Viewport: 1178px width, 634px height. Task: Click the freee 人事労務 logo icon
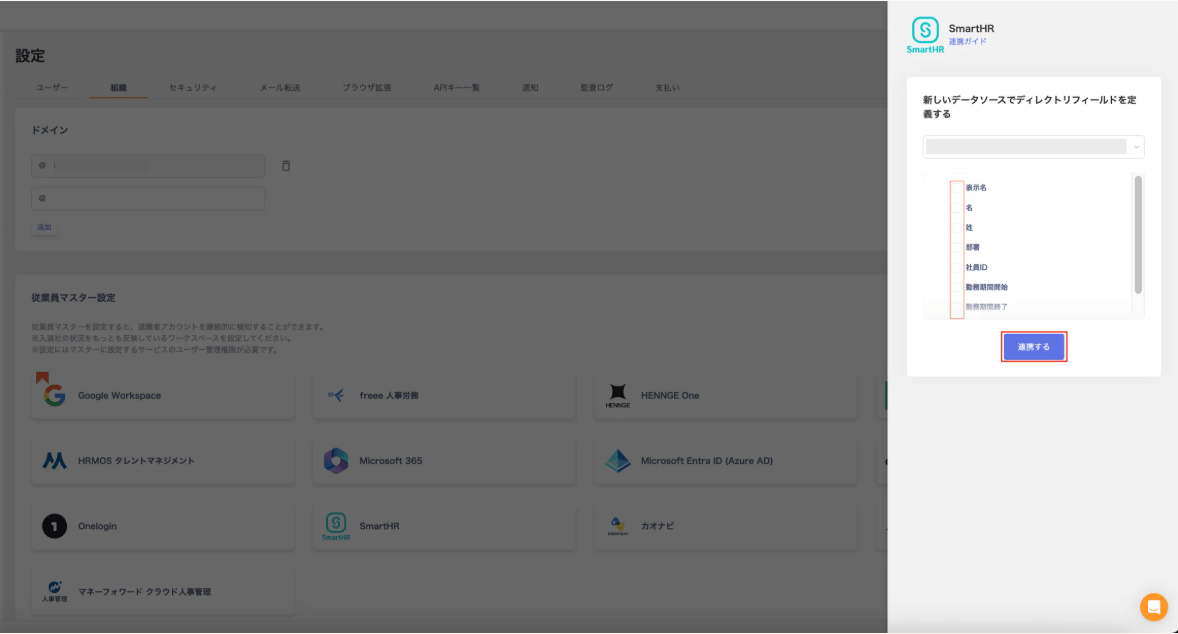(x=336, y=396)
